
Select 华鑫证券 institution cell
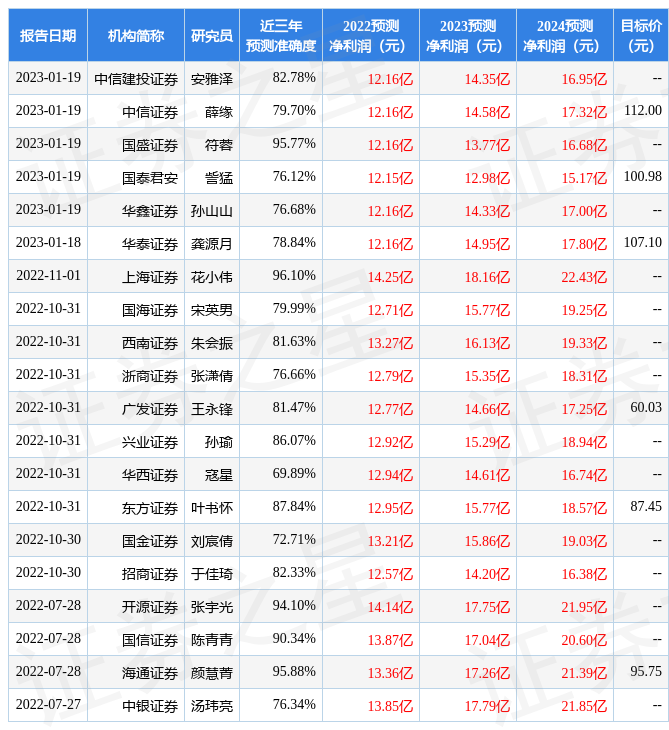point(136,211)
